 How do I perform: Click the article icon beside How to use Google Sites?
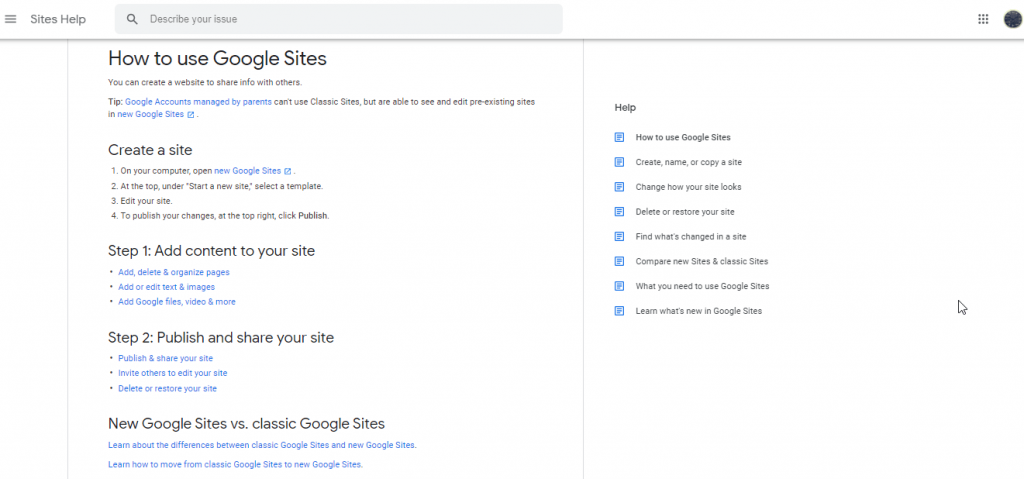(x=619, y=137)
